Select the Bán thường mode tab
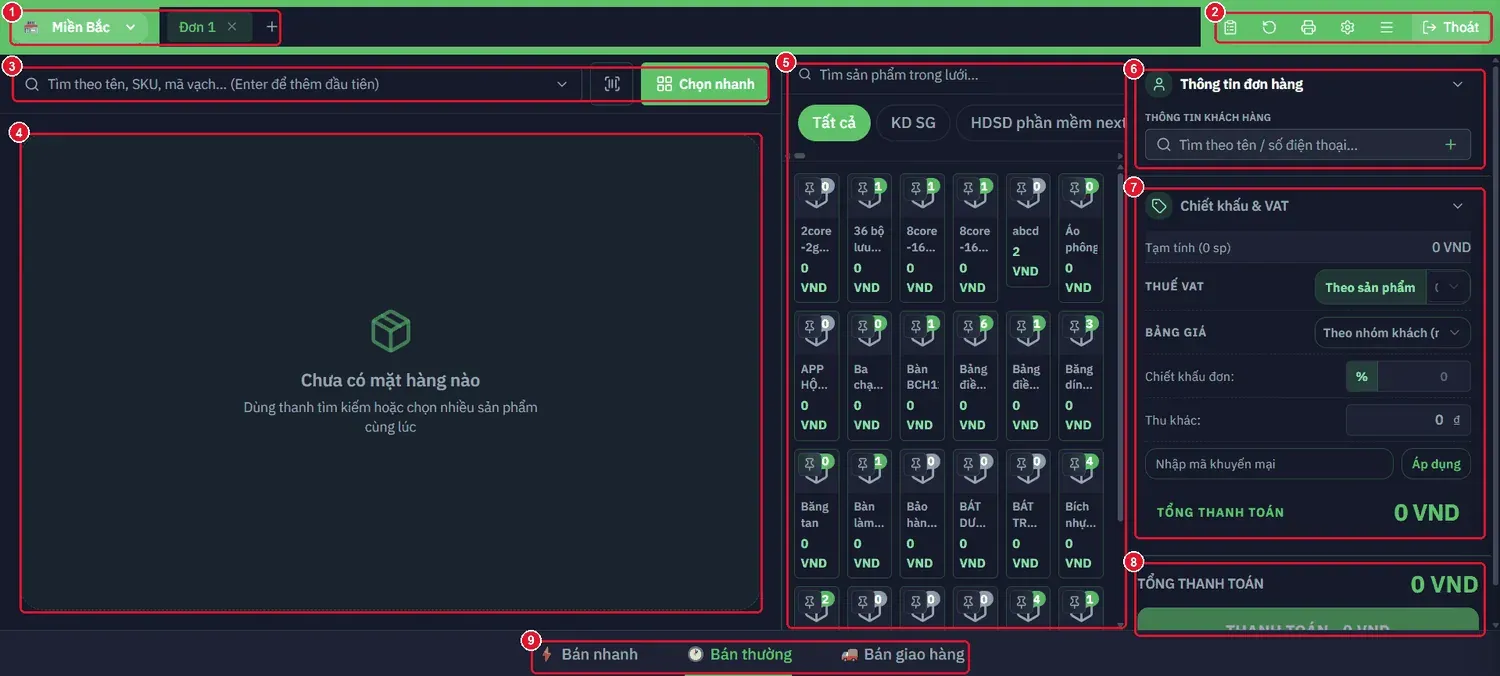This screenshot has width=1500, height=676. (740, 655)
